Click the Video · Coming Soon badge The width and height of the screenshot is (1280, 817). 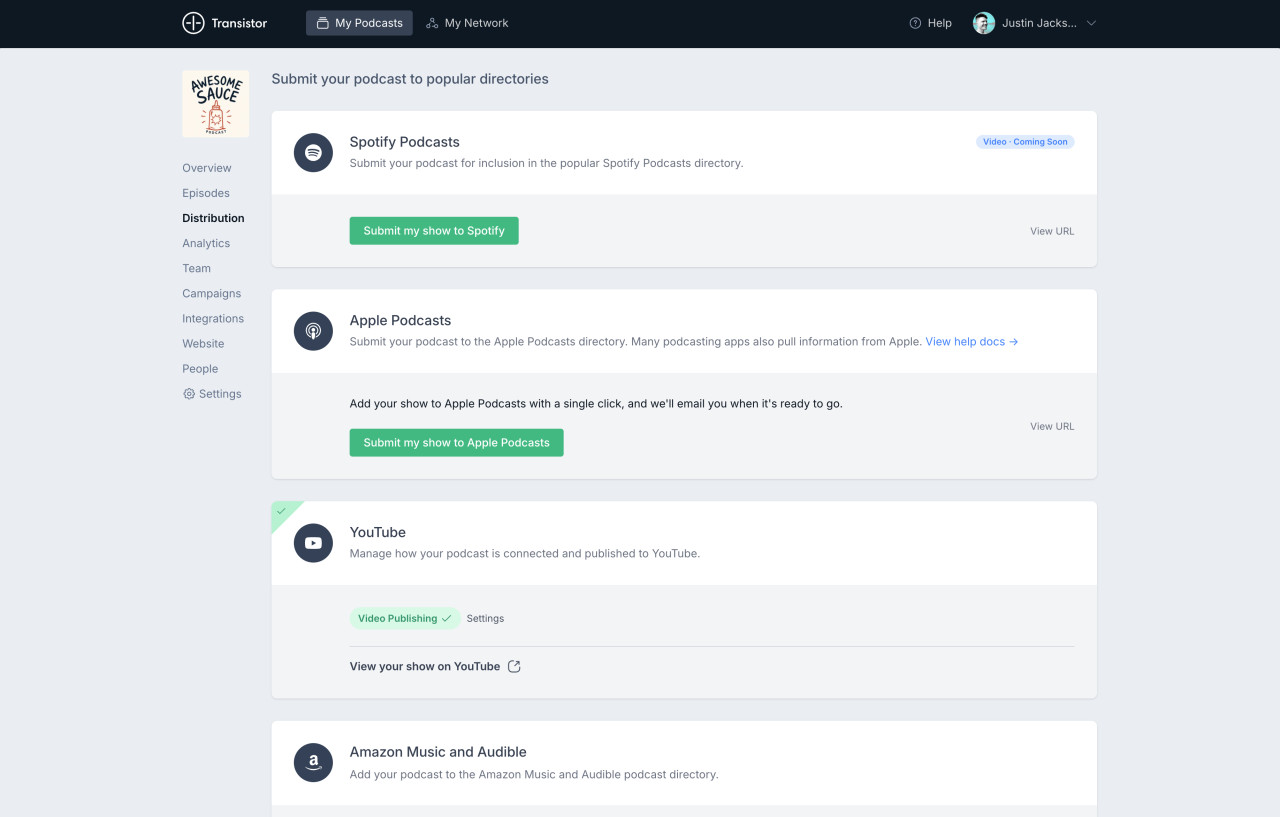pyautogui.click(x=1025, y=142)
